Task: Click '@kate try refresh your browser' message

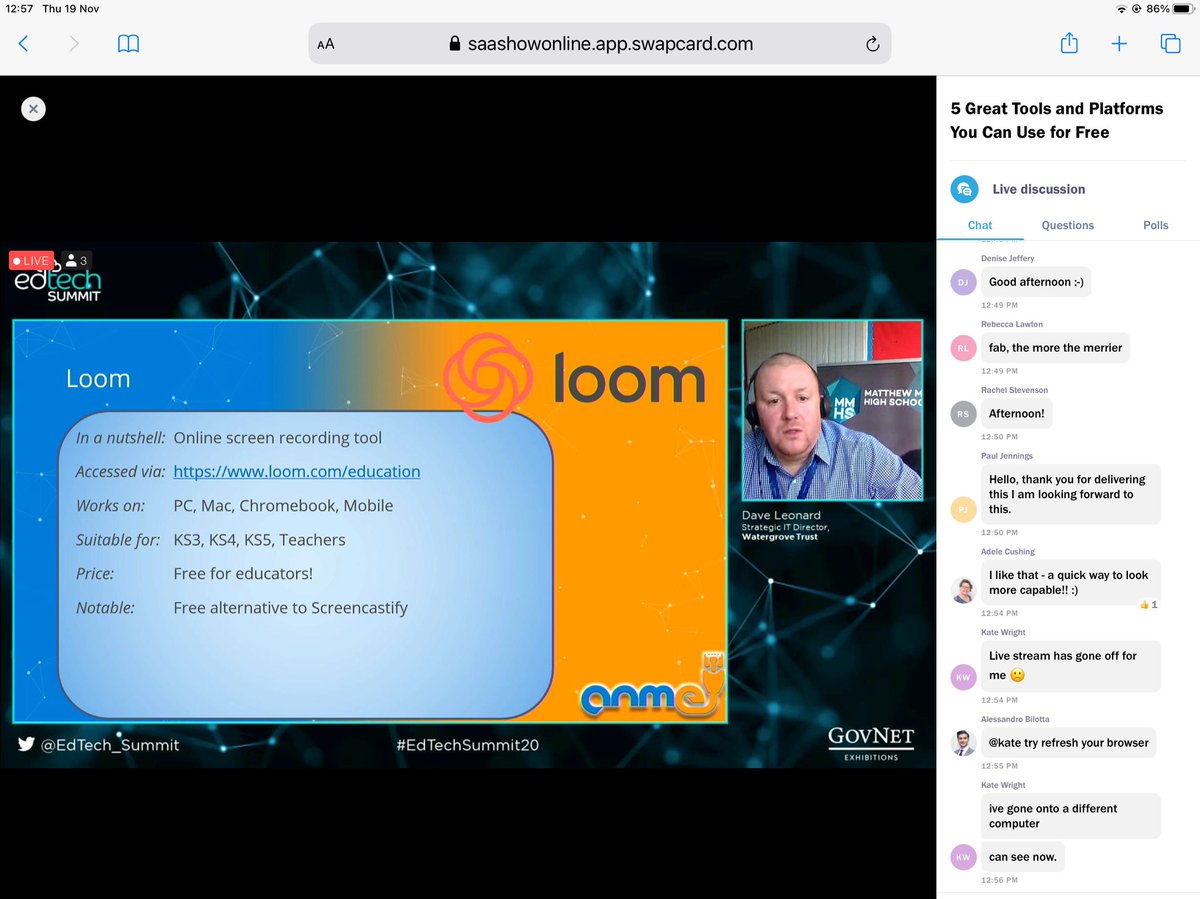Action: pos(1068,743)
